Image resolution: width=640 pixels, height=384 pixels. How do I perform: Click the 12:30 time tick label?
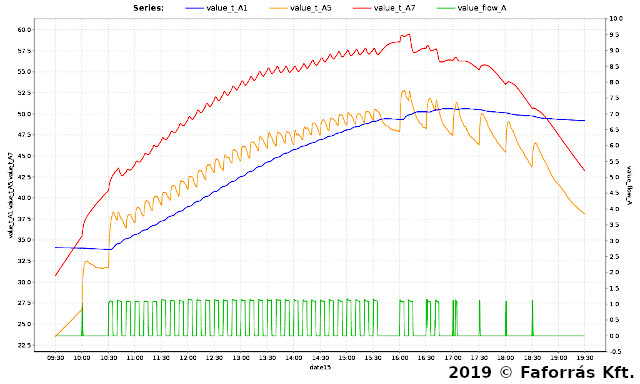[x=214, y=358]
